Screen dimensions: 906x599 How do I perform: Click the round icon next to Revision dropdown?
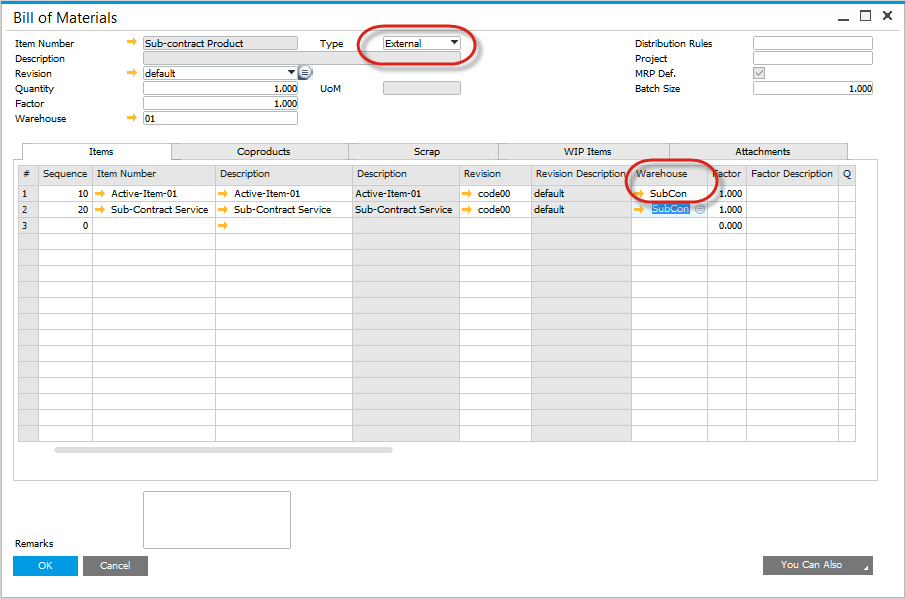coord(305,73)
